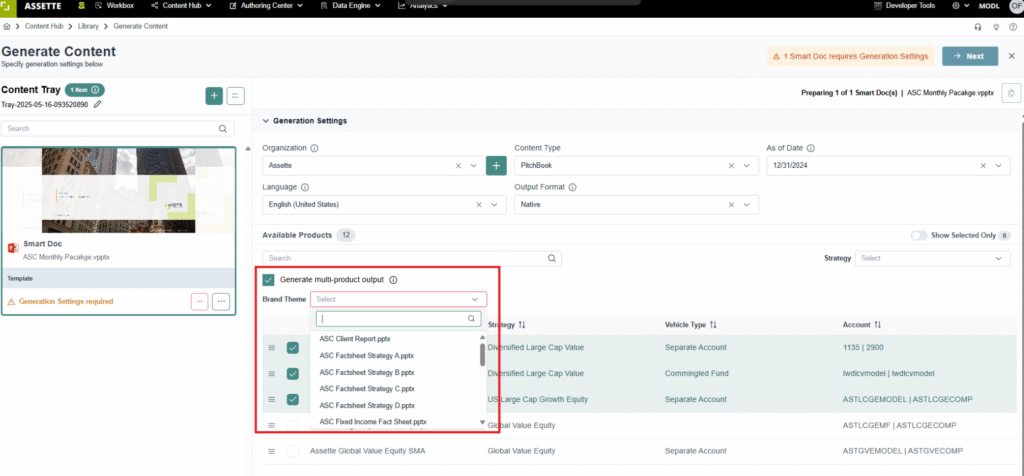The width and height of the screenshot is (1024, 476).
Task: Clear the 12/31/2024 date value
Action: [x=983, y=166]
